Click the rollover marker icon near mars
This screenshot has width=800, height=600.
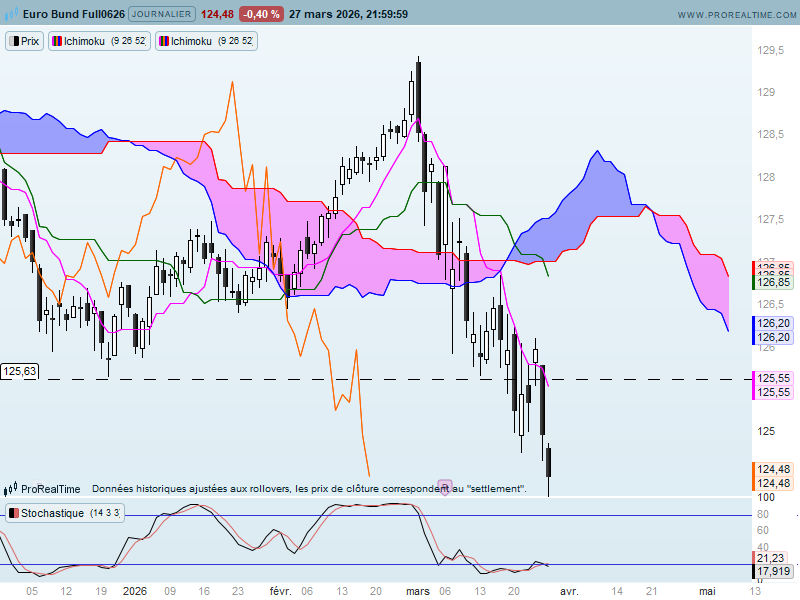(x=444, y=487)
